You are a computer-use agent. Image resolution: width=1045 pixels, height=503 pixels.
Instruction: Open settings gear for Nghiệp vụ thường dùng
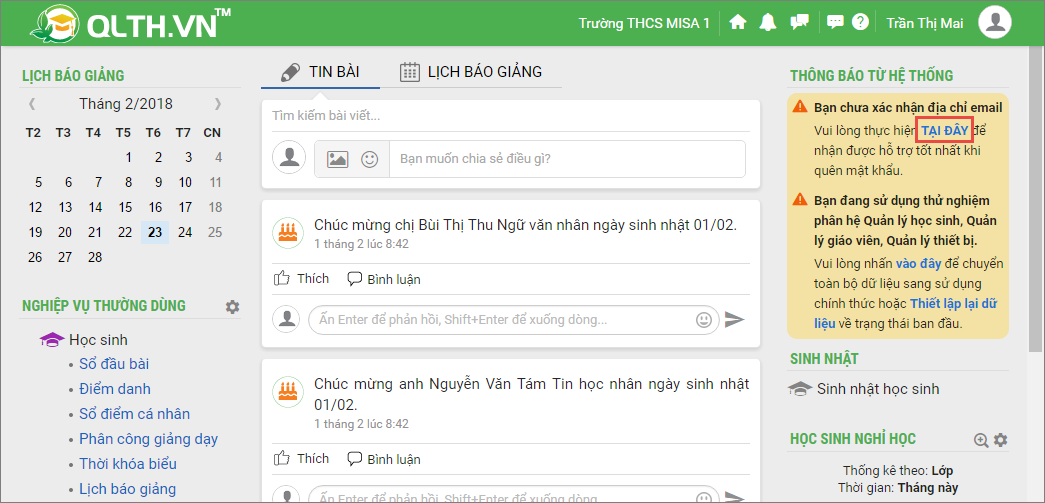(x=233, y=306)
